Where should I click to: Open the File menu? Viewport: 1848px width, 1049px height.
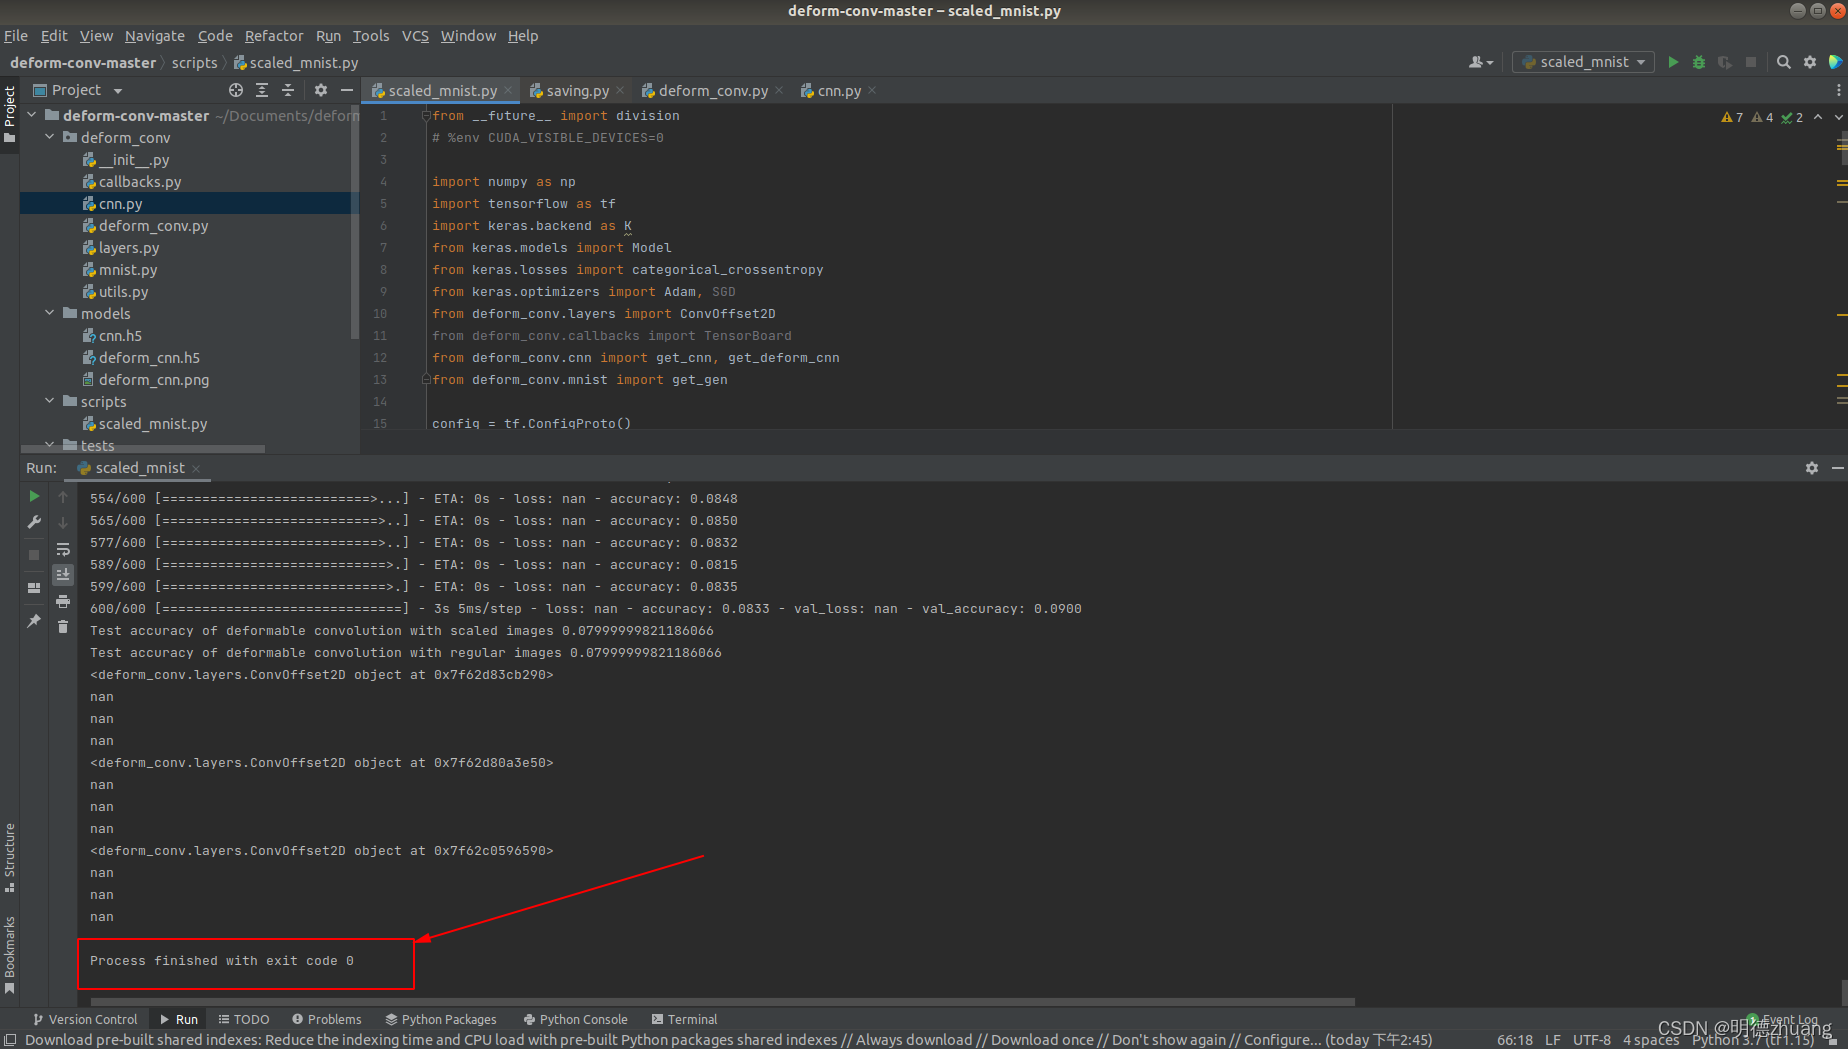tap(16, 36)
